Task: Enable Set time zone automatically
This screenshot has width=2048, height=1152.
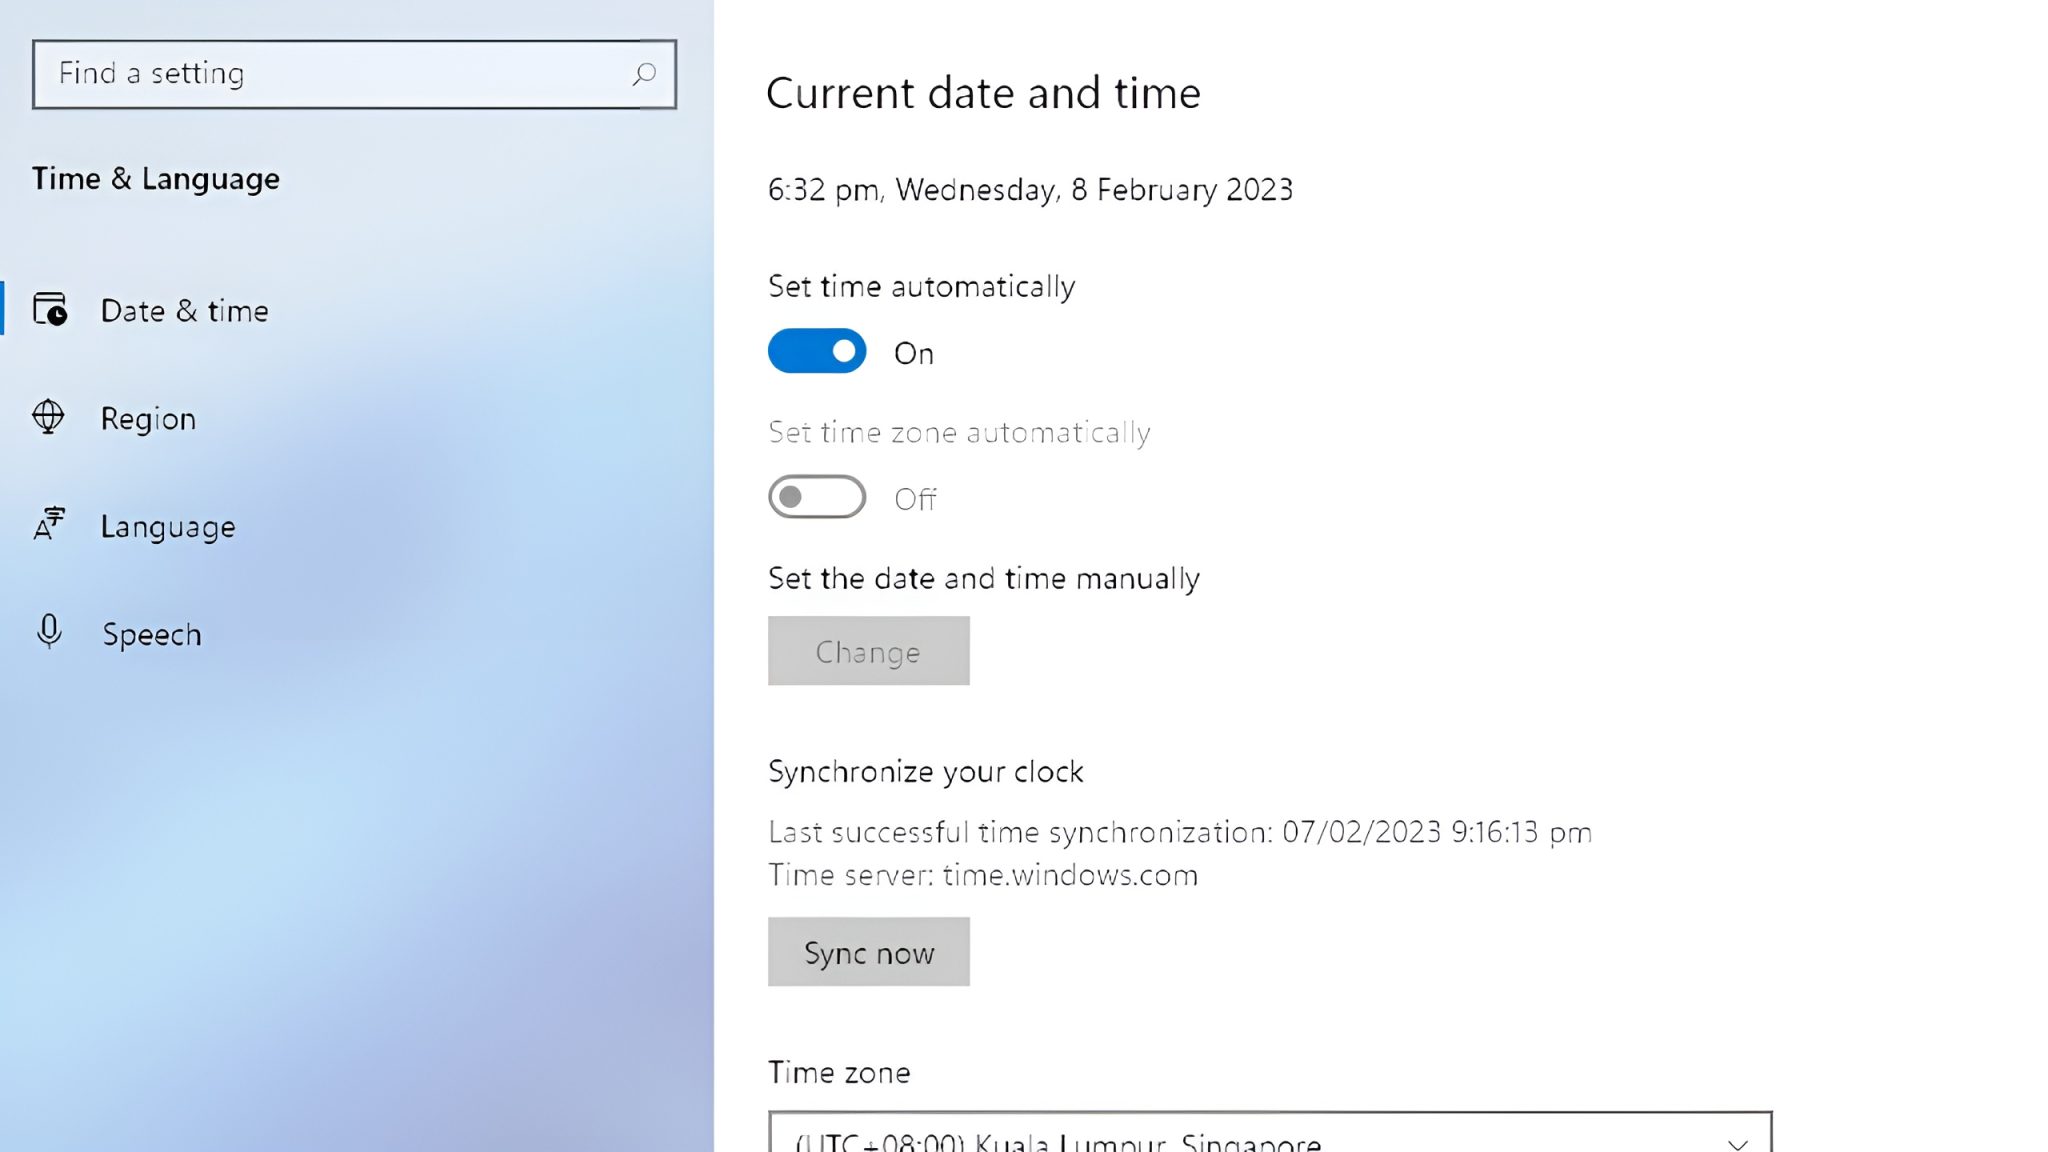Action: (817, 497)
